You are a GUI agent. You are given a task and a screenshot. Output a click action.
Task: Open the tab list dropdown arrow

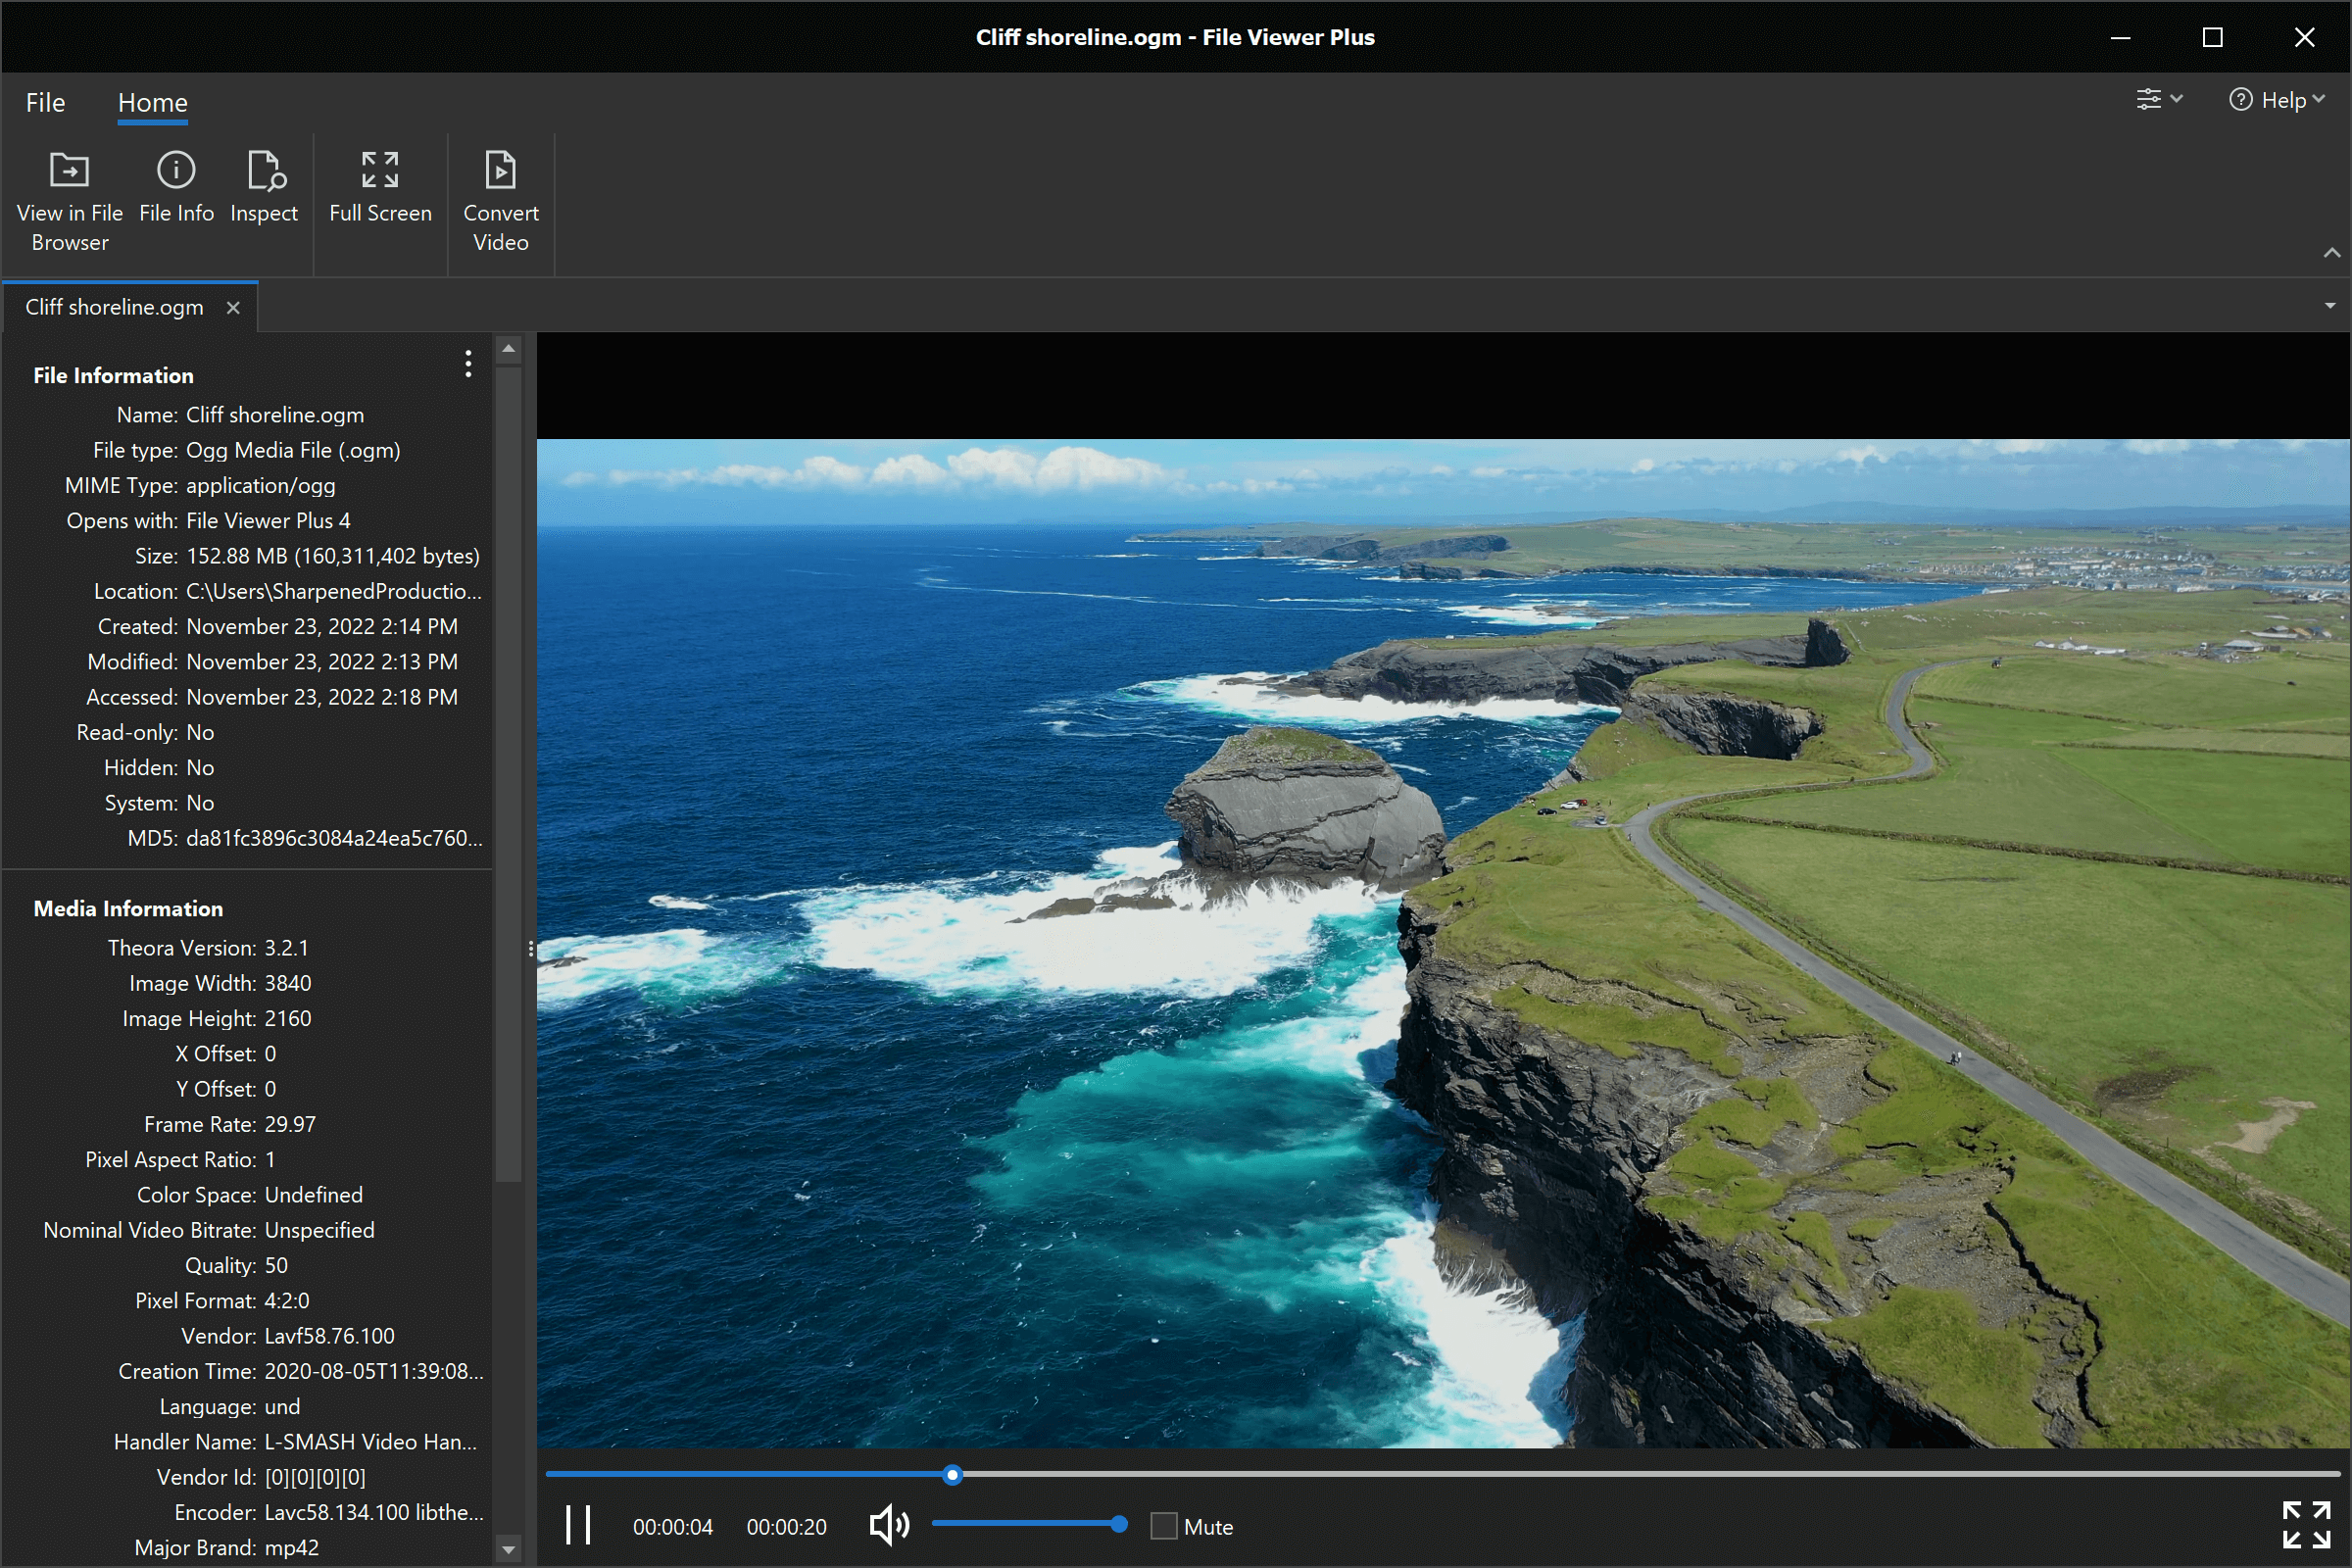(2330, 305)
